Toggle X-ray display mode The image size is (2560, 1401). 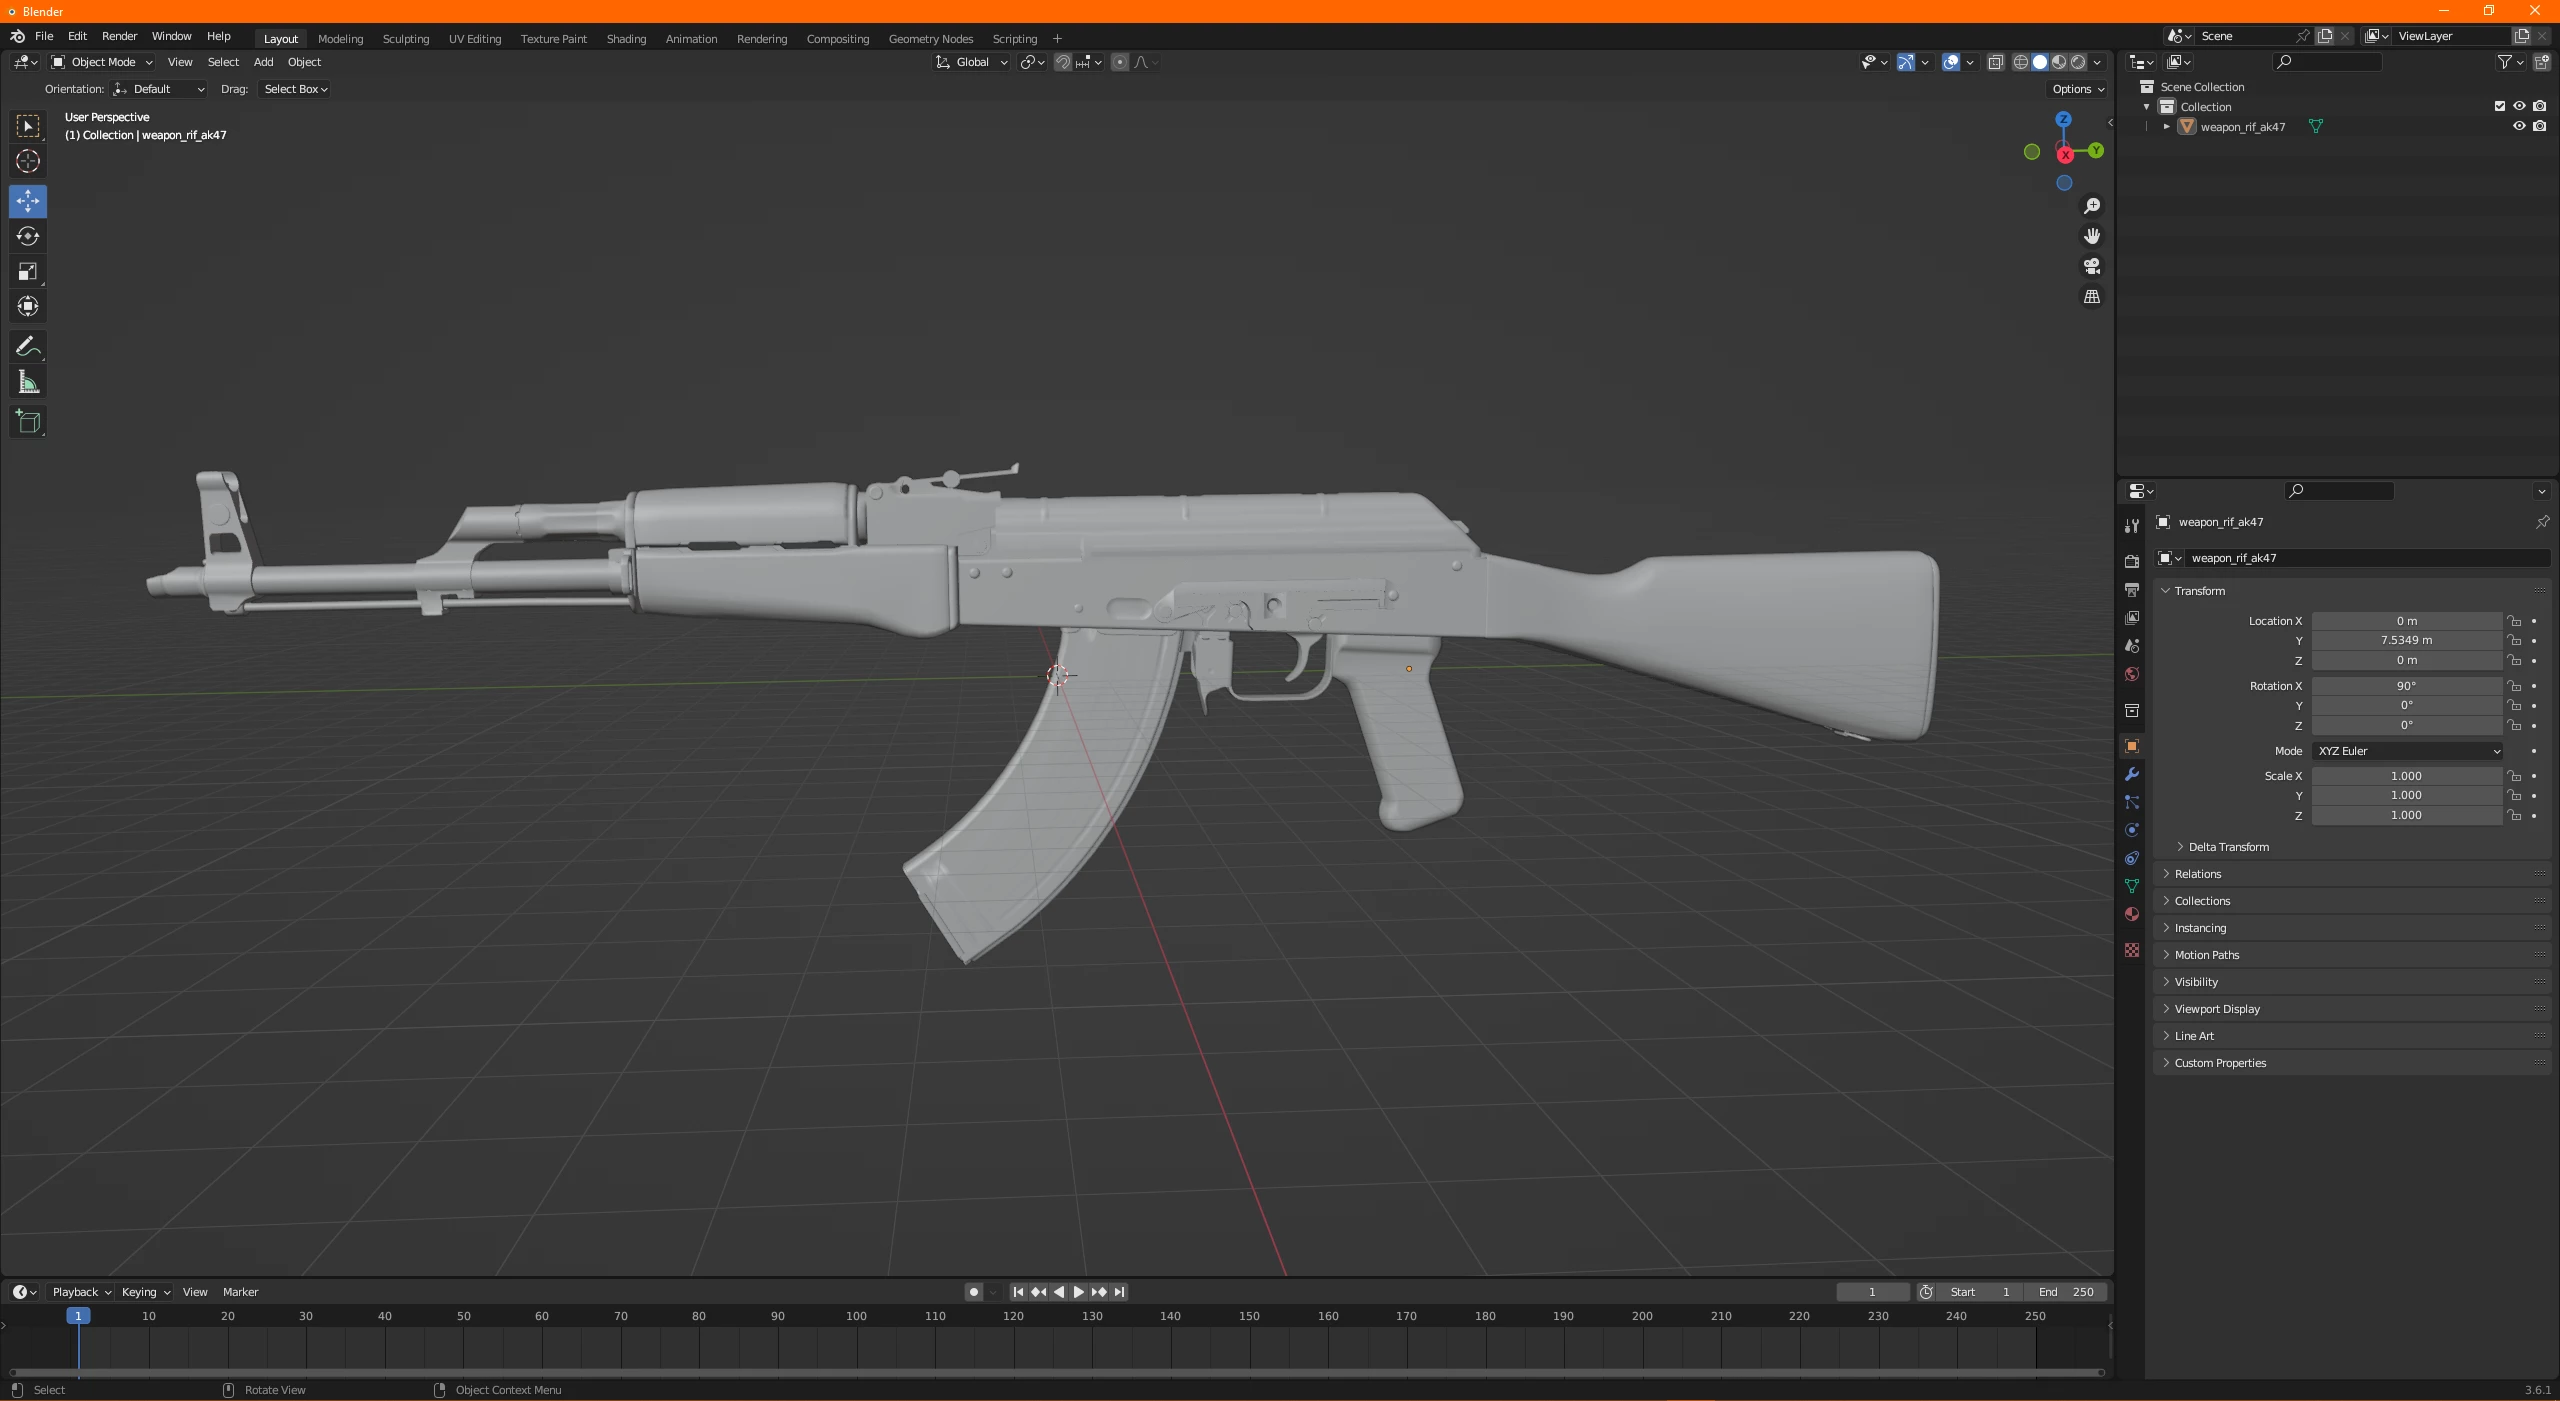click(1995, 62)
